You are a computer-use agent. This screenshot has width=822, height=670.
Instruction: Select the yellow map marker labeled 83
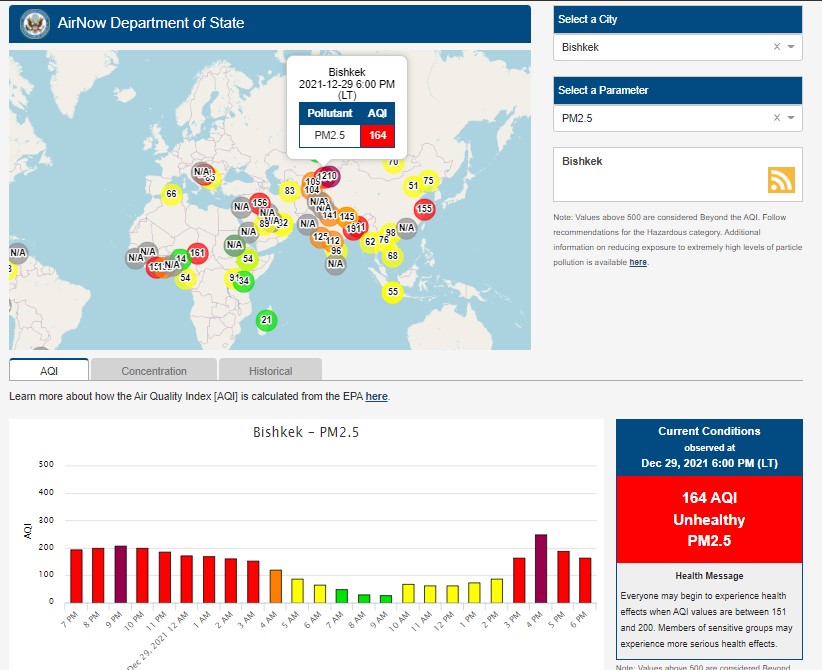pos(290,191)
